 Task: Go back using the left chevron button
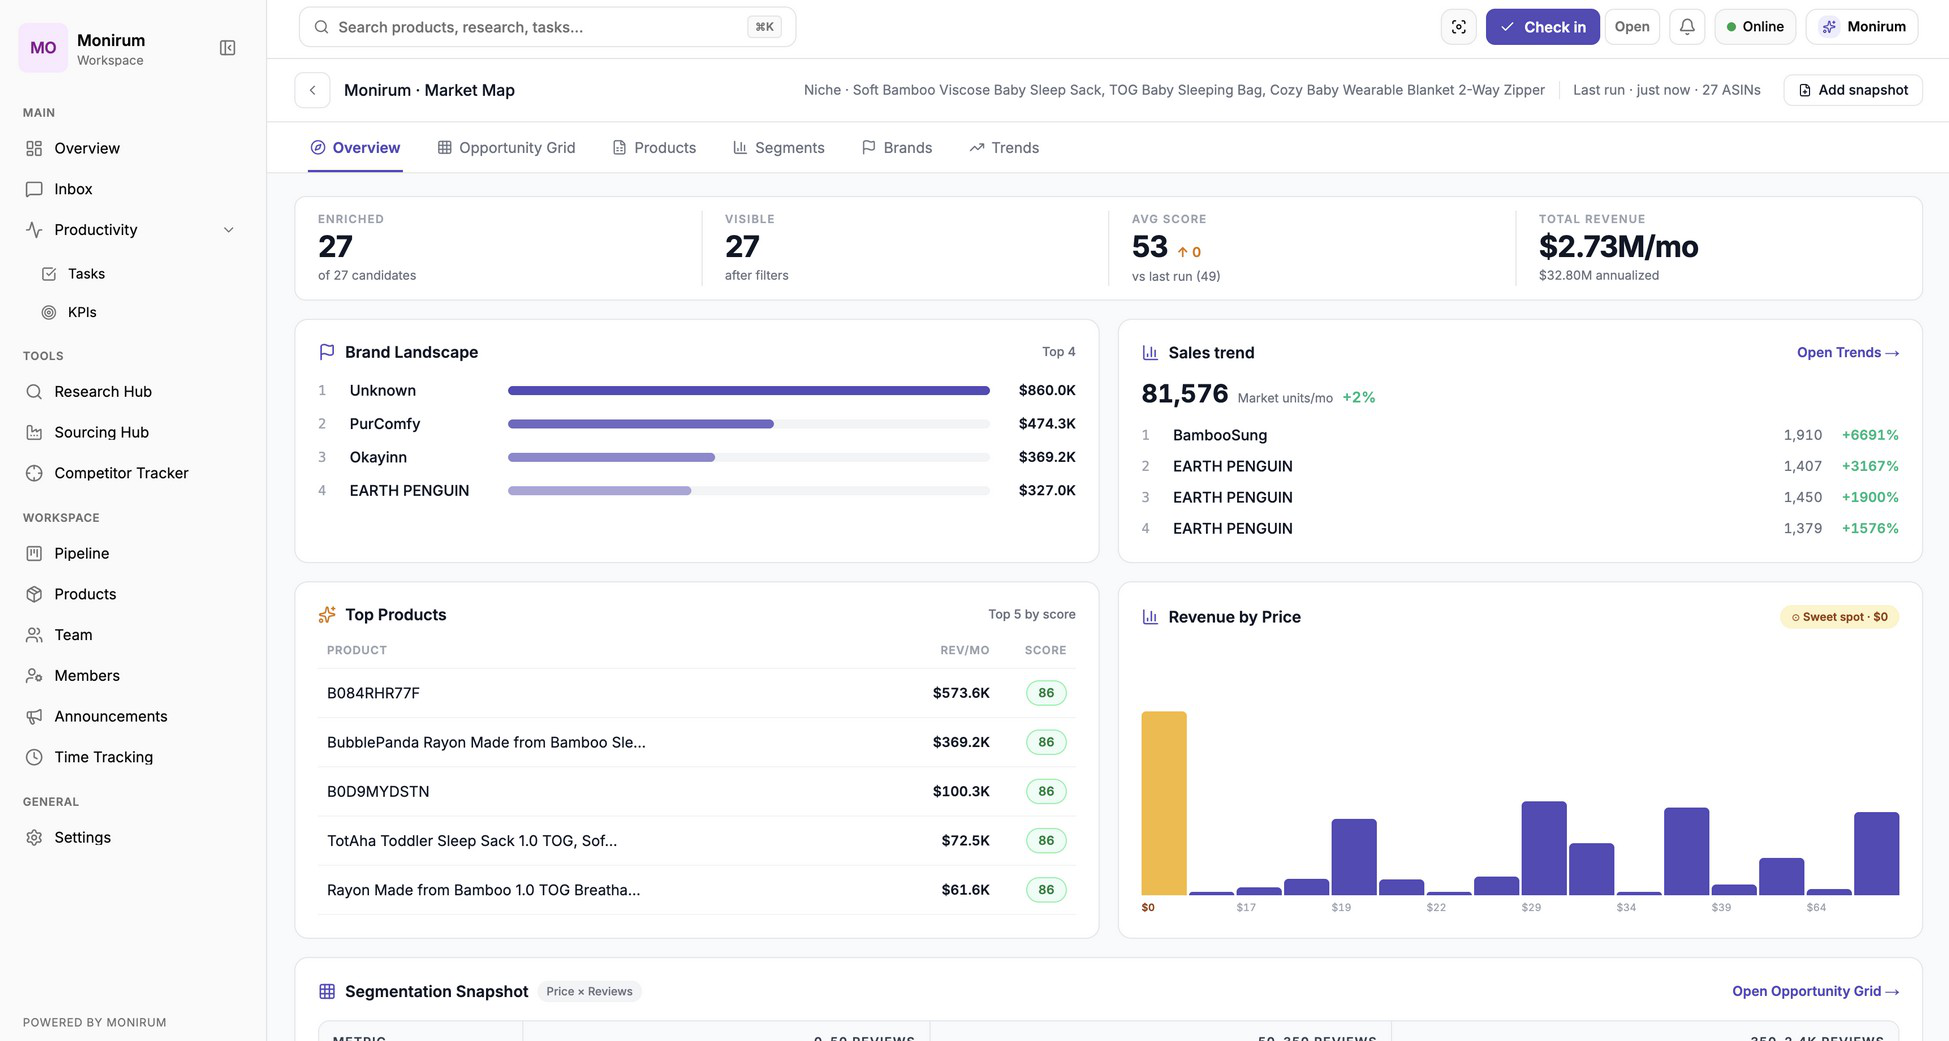point(313,90)
